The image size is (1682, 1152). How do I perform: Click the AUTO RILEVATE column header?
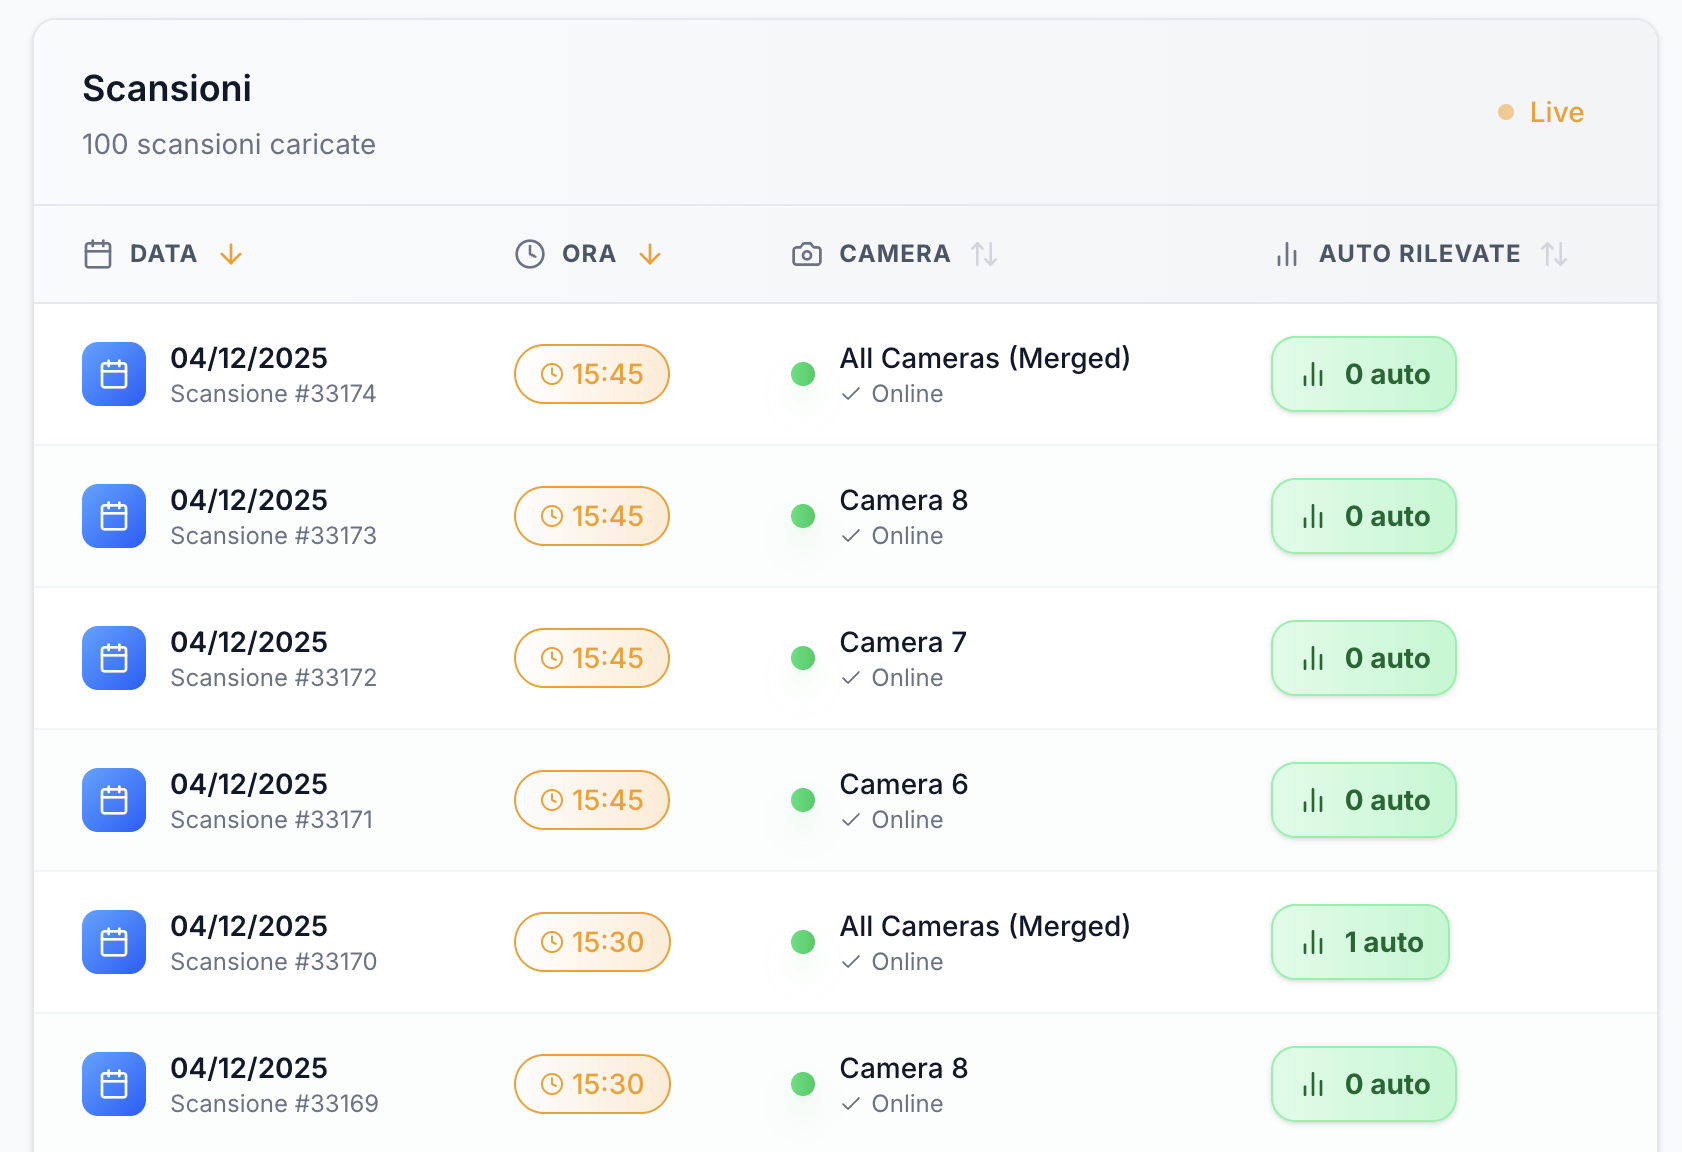(1419, 254)
